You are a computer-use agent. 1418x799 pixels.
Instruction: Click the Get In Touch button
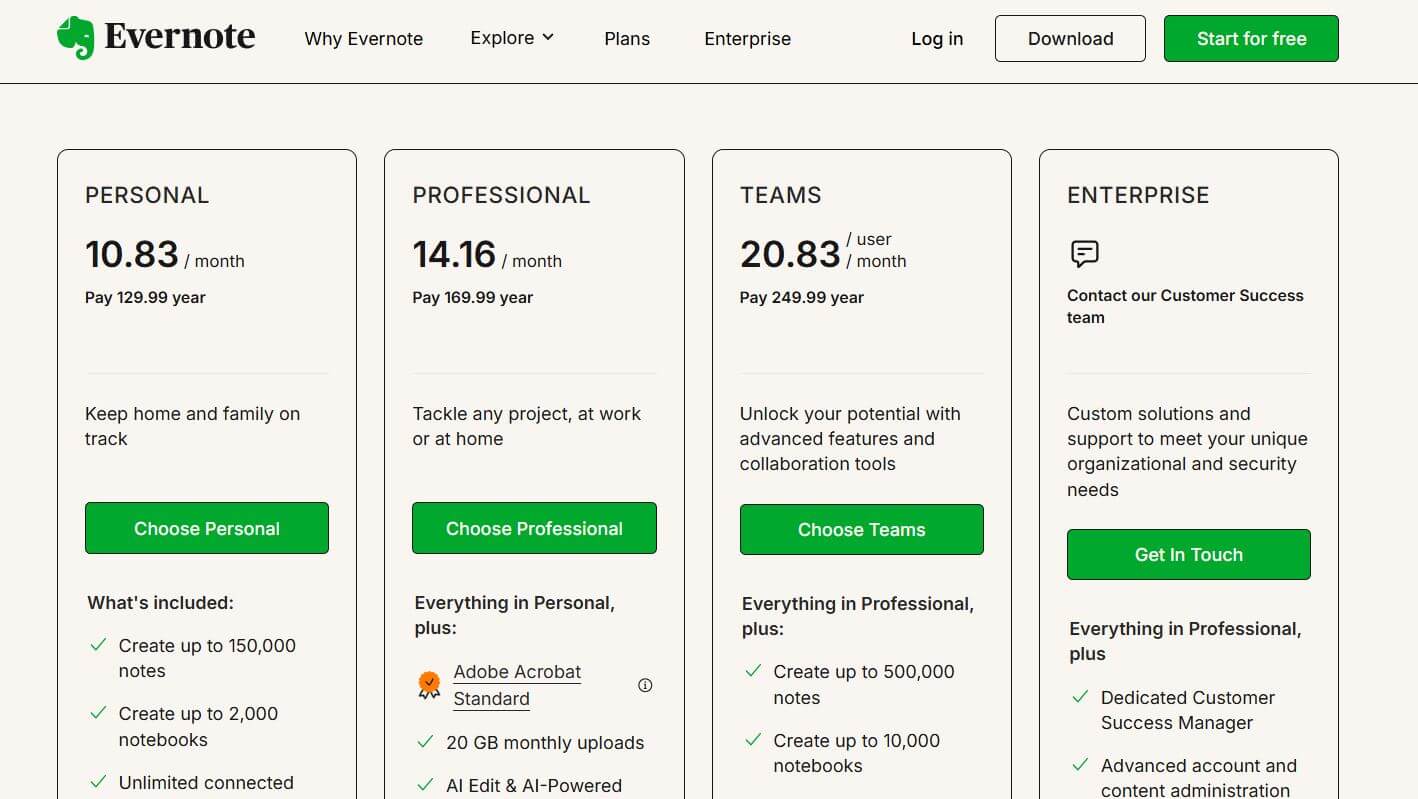[x=1188, y=554]
